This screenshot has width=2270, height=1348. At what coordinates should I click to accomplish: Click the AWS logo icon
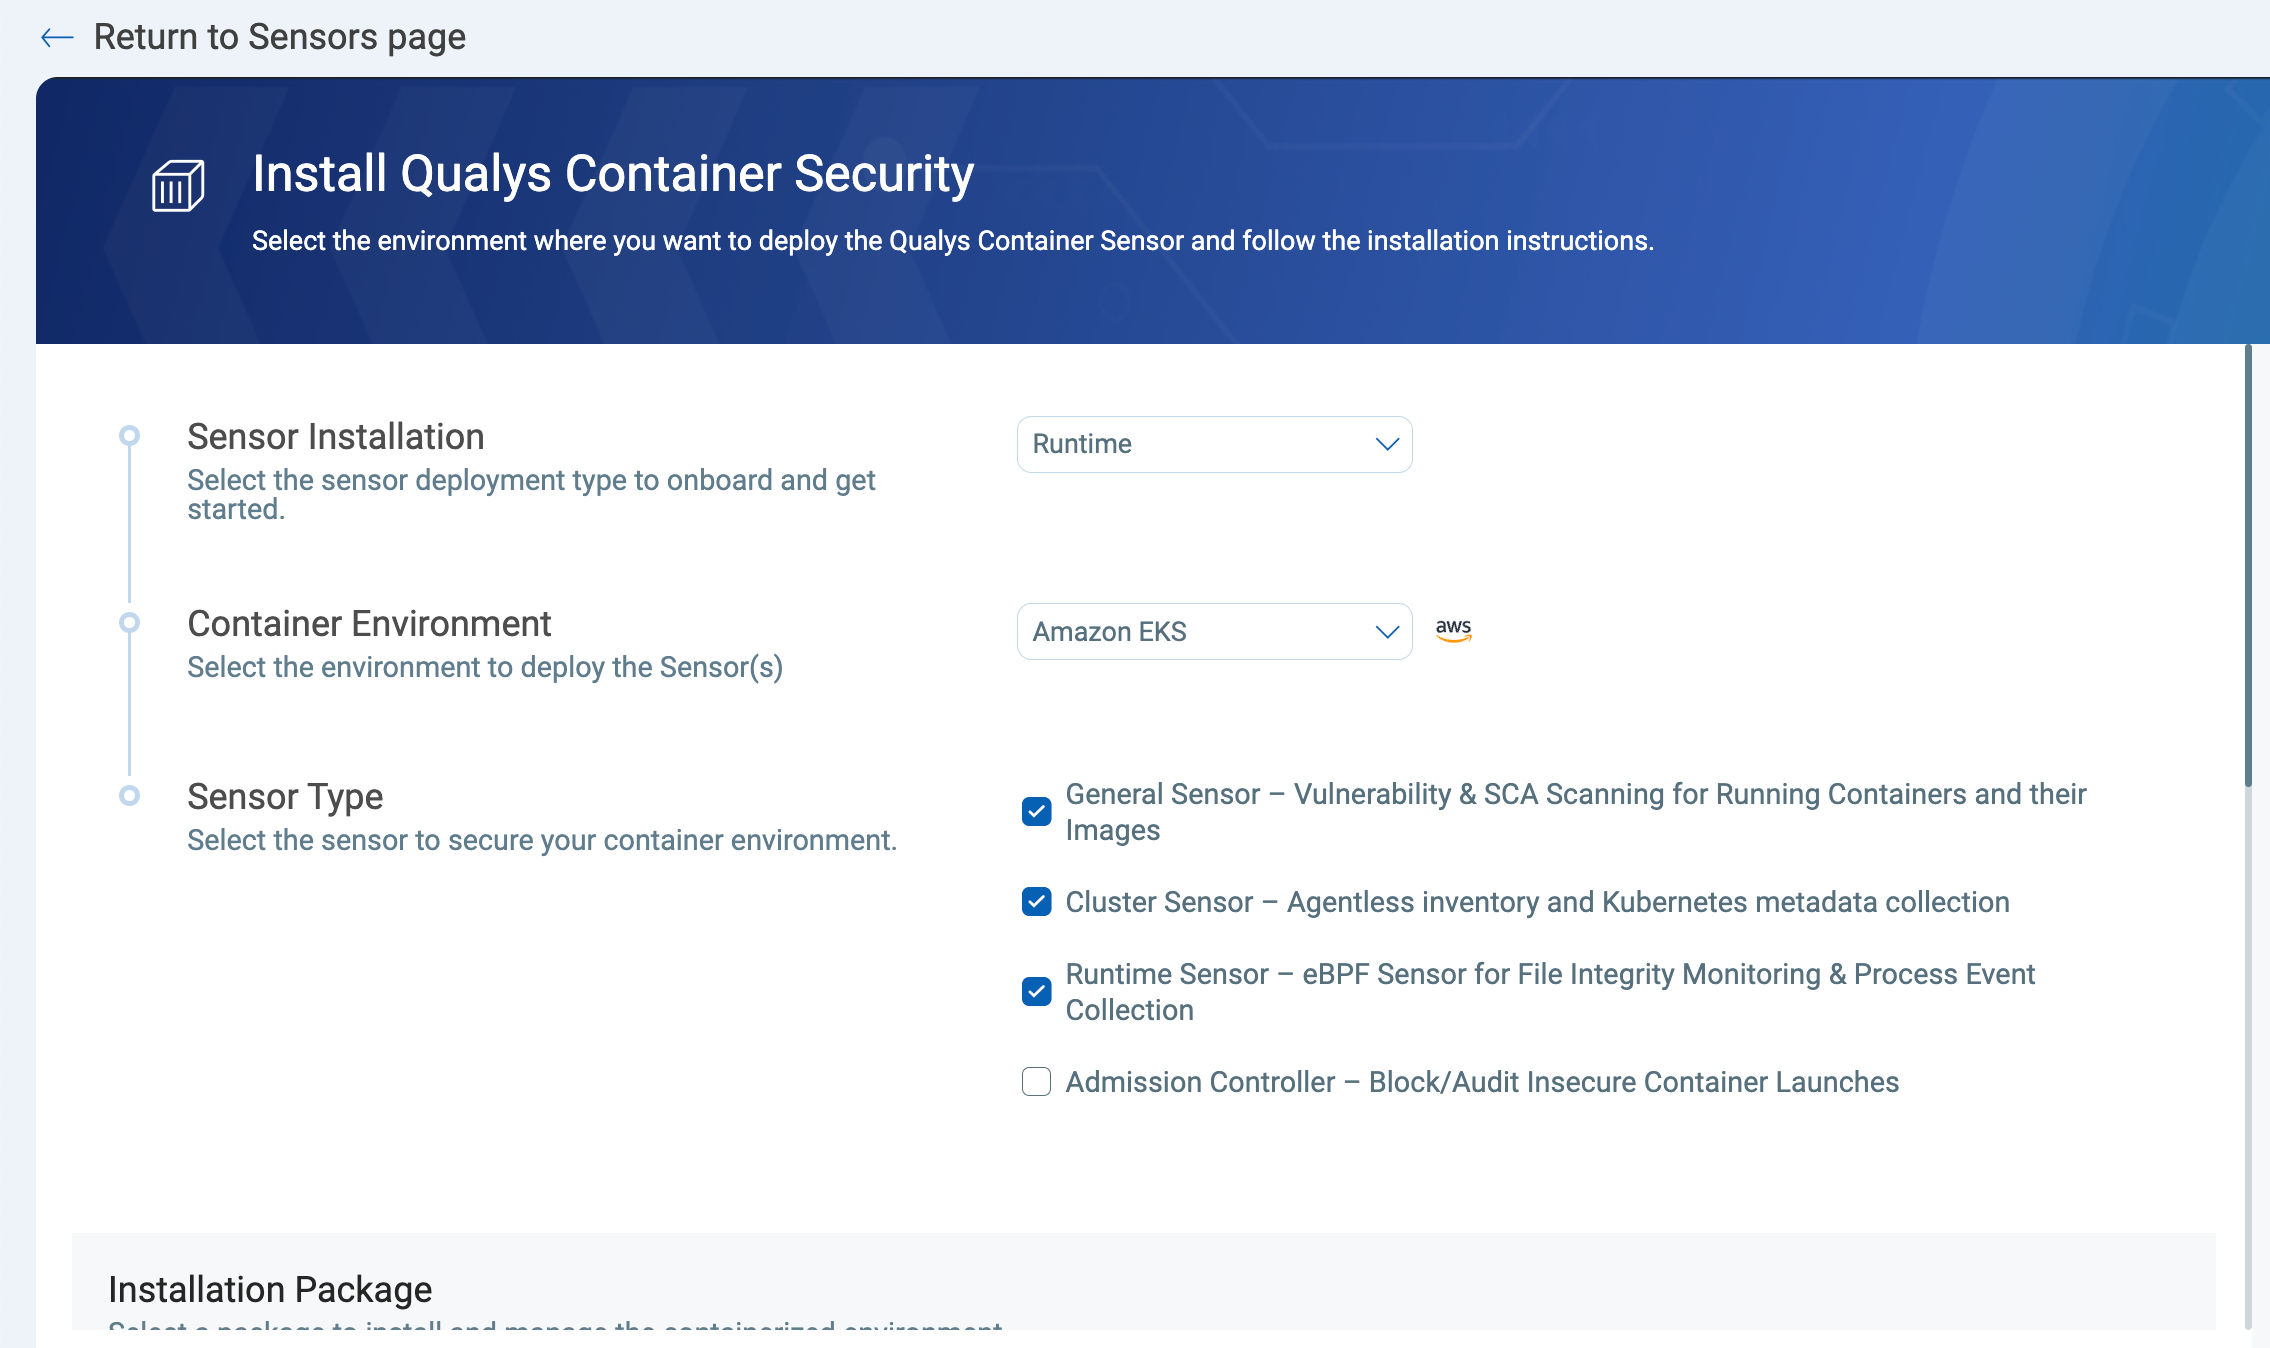coord(1453,630)
